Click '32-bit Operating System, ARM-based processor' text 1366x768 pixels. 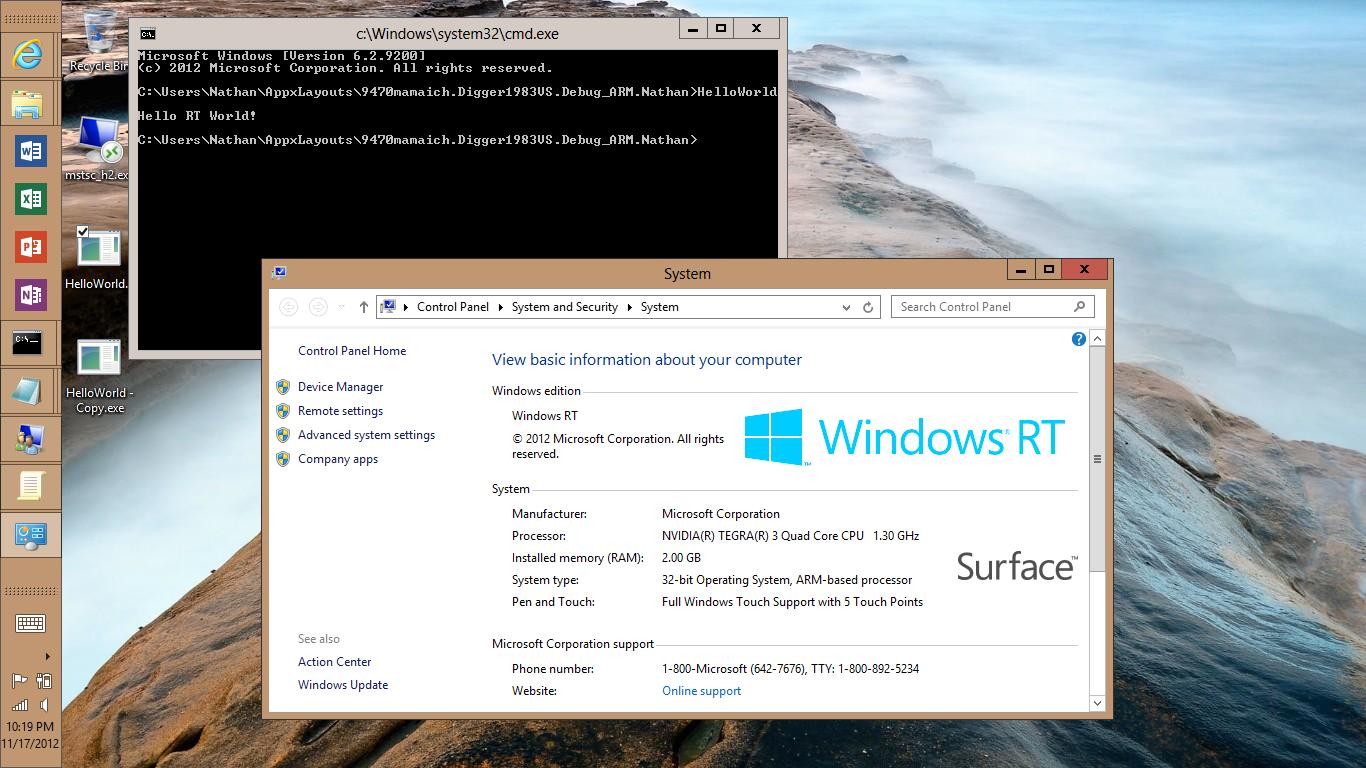(x=787, y=580)
